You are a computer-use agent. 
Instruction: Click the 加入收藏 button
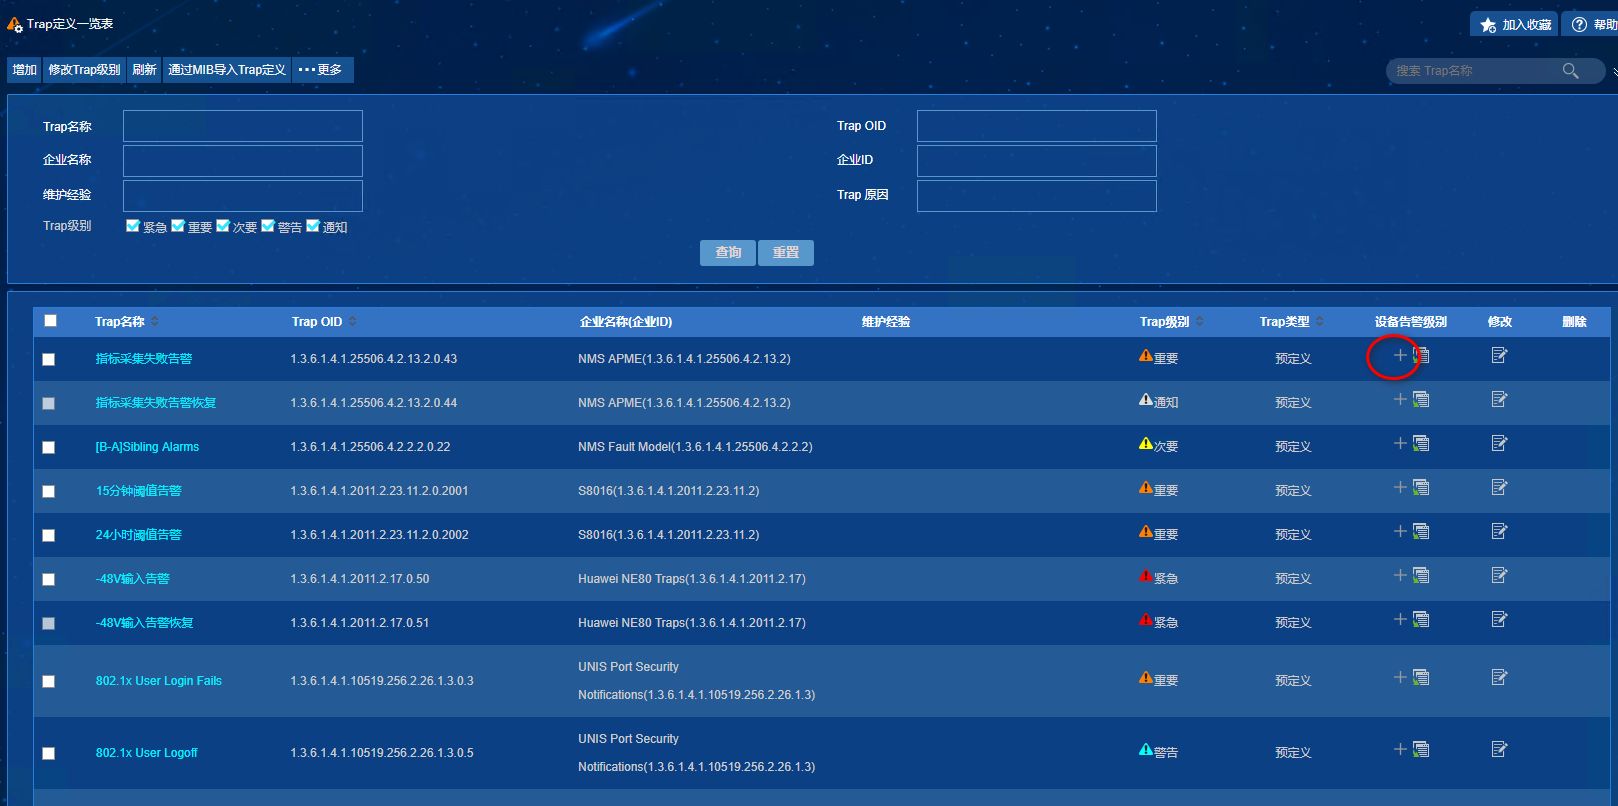(1515, 24)
